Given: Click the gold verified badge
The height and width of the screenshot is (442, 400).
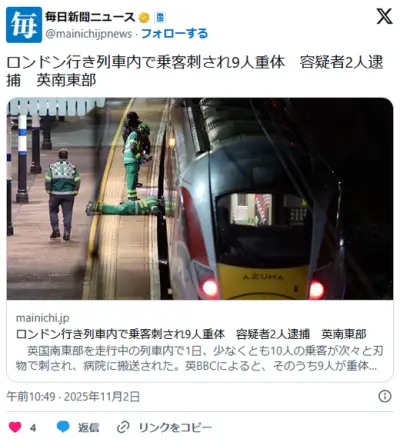Looking at the screenshot, I should click(x=144, y=17).
